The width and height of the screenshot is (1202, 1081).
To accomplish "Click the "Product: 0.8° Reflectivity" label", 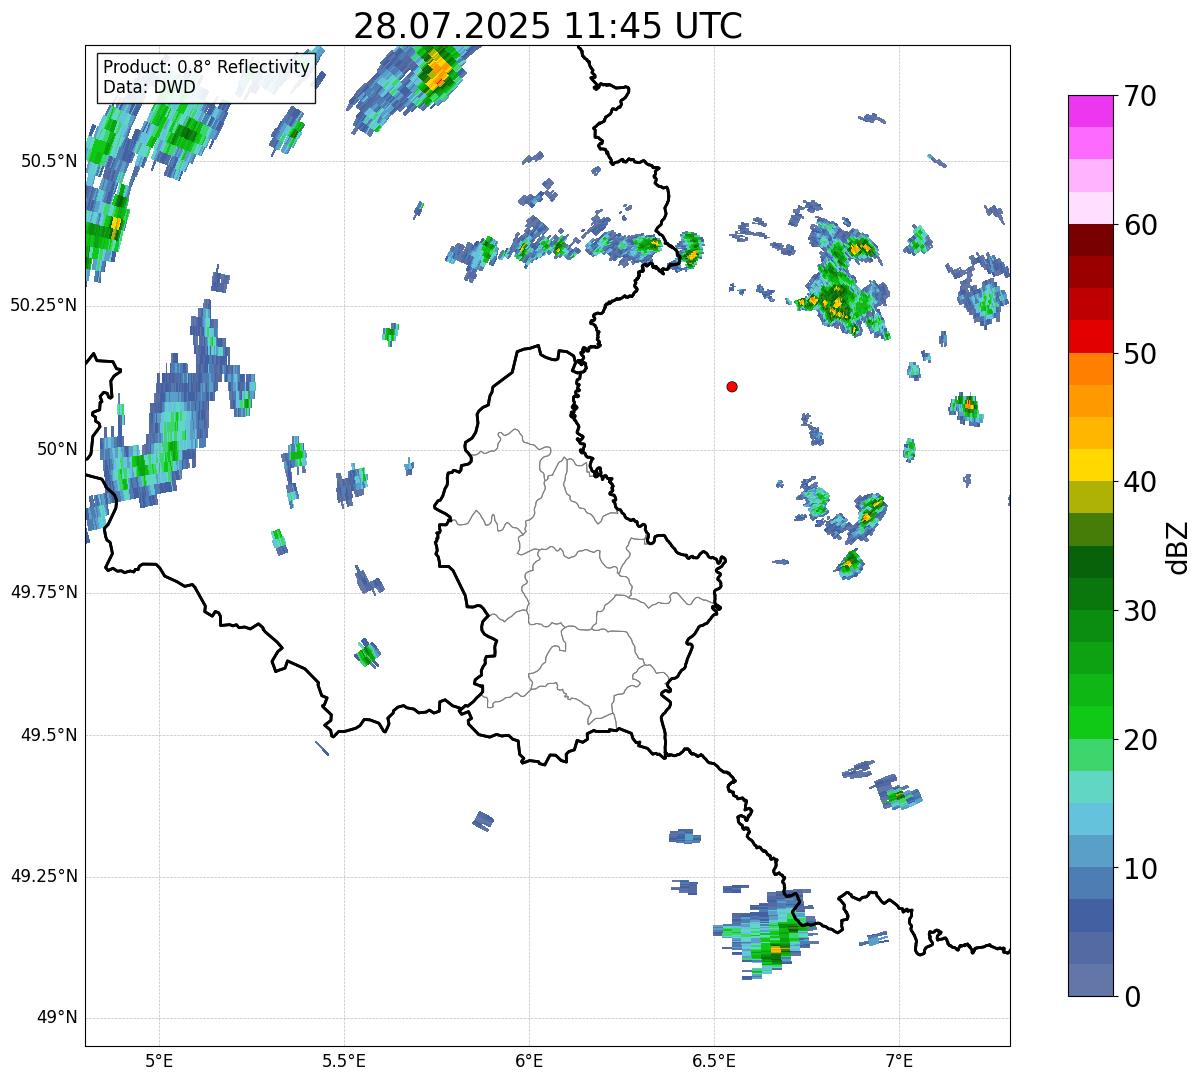I will (x=207, y=67).
